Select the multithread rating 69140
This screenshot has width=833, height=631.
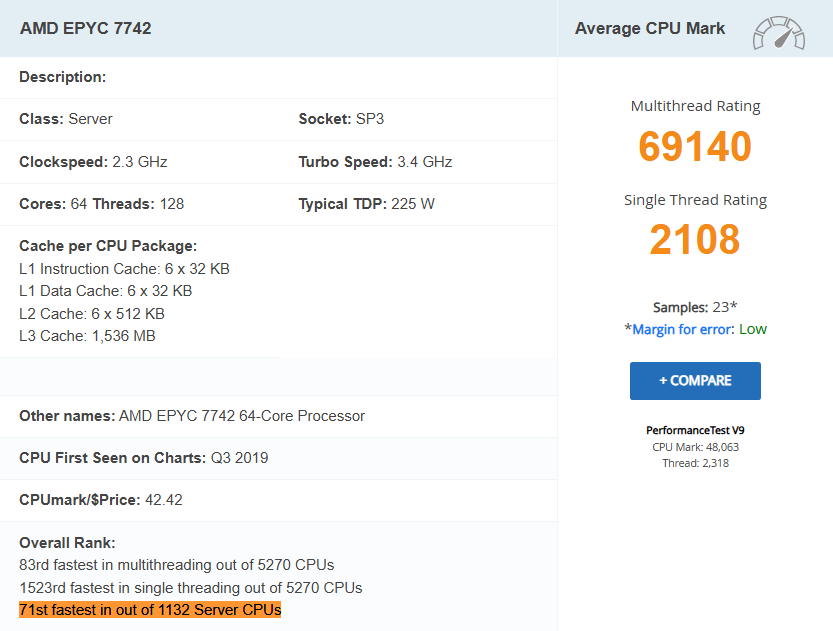(x=695, y=147)
